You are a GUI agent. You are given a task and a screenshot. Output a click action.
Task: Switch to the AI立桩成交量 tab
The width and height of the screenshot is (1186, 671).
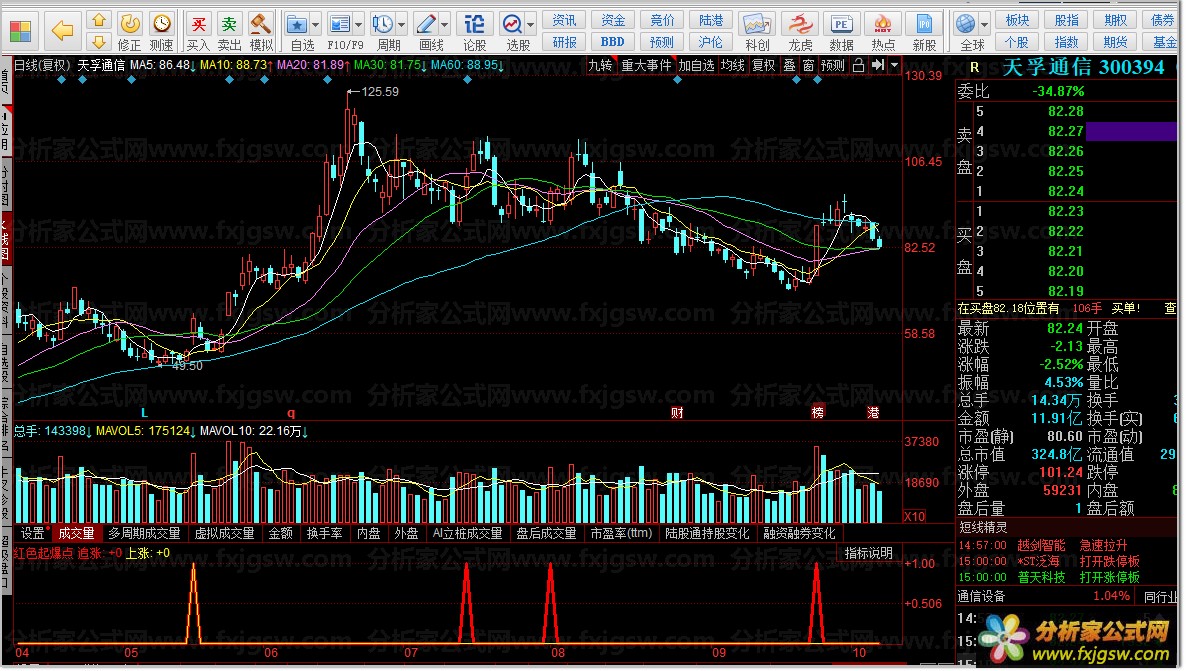[467, 533]
